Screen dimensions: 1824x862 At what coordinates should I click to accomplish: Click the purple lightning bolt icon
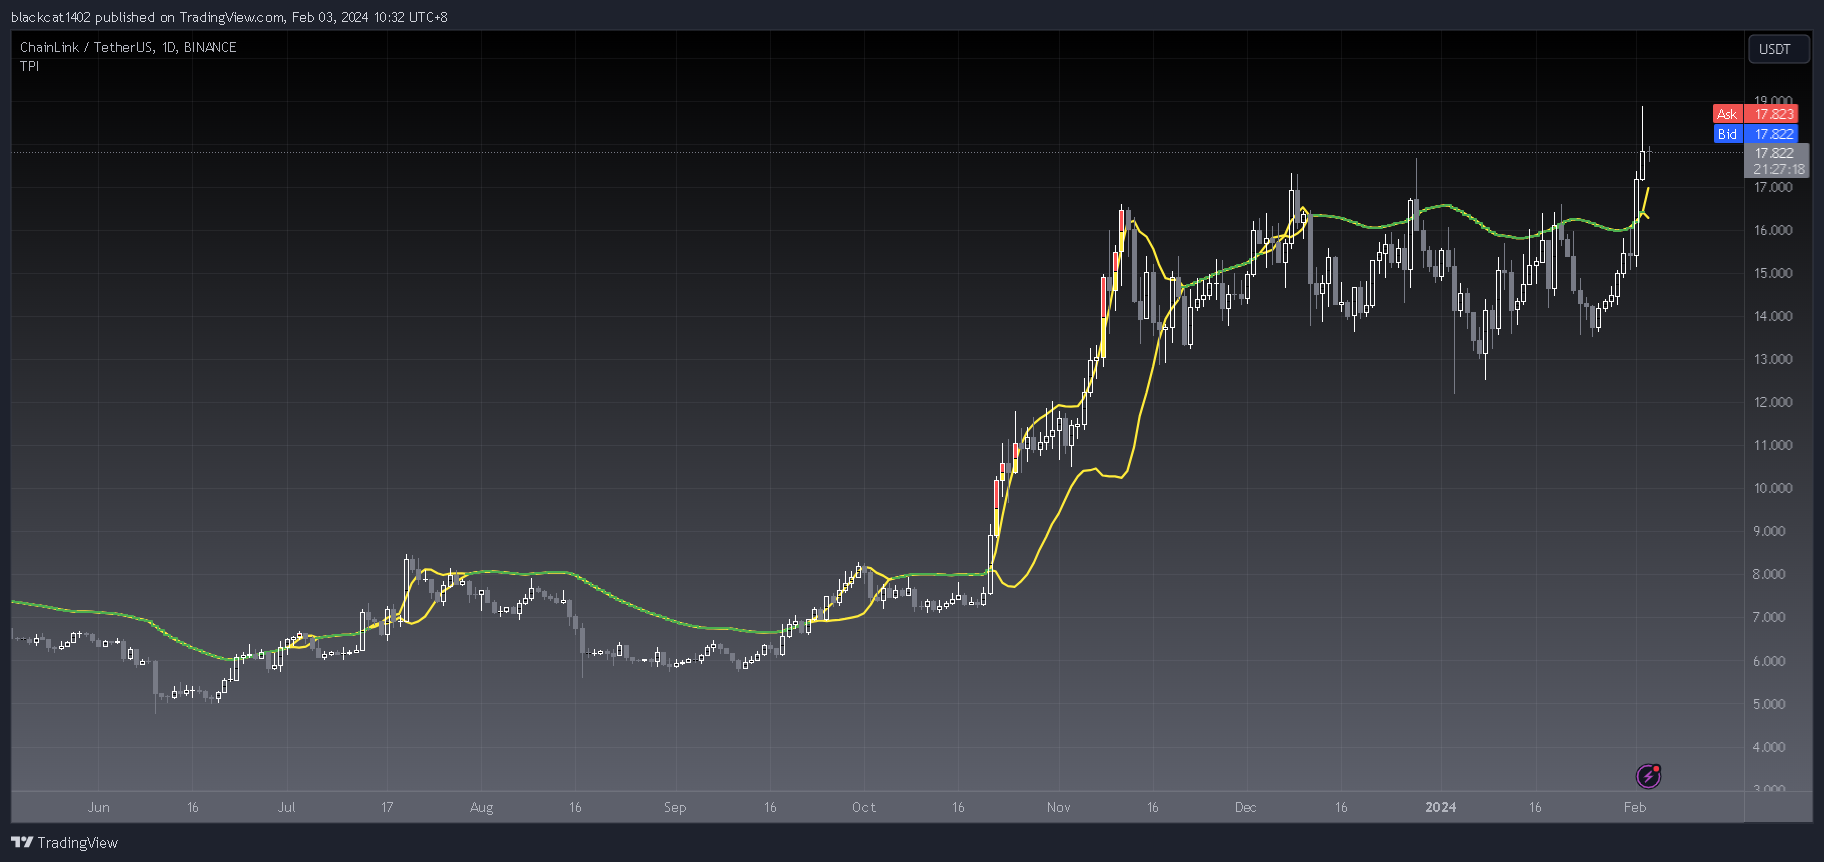pyautogui.click(x=1648, y=776)
